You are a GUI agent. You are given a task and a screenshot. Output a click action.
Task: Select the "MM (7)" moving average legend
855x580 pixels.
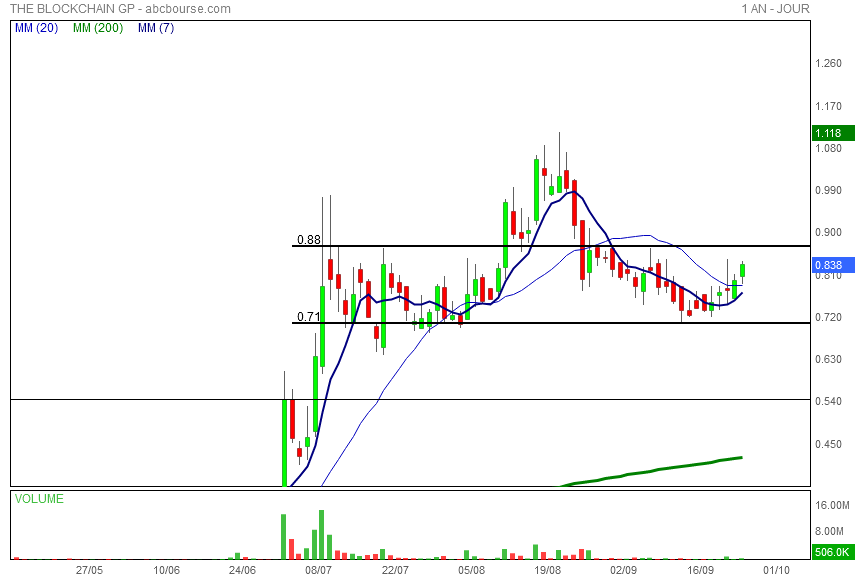[x=156, y=28]
